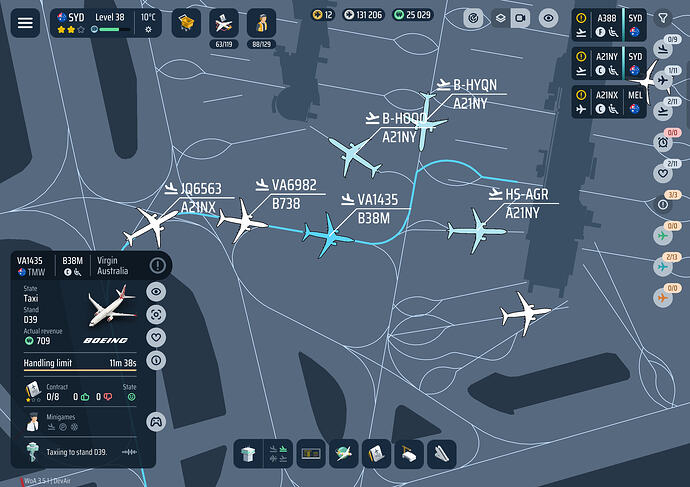Click the gold coin counter showing 12
Viewport: 690px width, 487px height.
pos(323,15)
